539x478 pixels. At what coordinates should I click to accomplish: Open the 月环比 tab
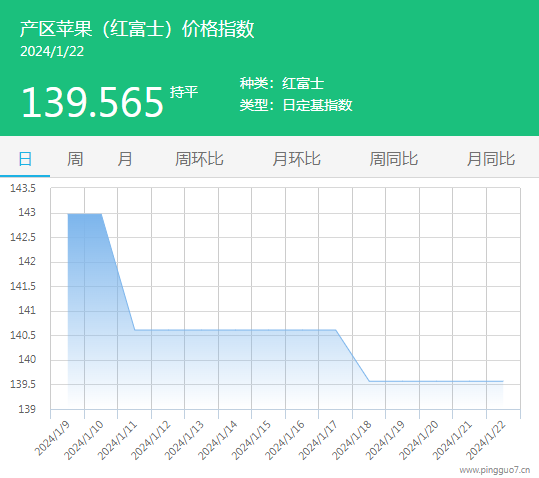pyautogui.click(x=296, y=159)
